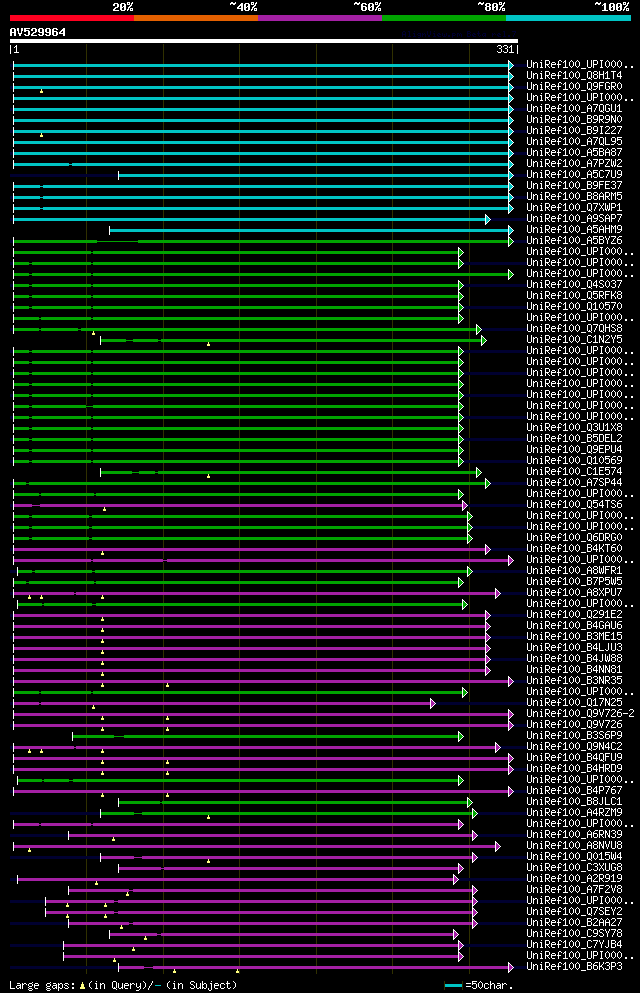Viewport: 640px width, 993px height.
Task: Pick the UniRef100_B3S6P9 subject label
Action: [574, 735]
